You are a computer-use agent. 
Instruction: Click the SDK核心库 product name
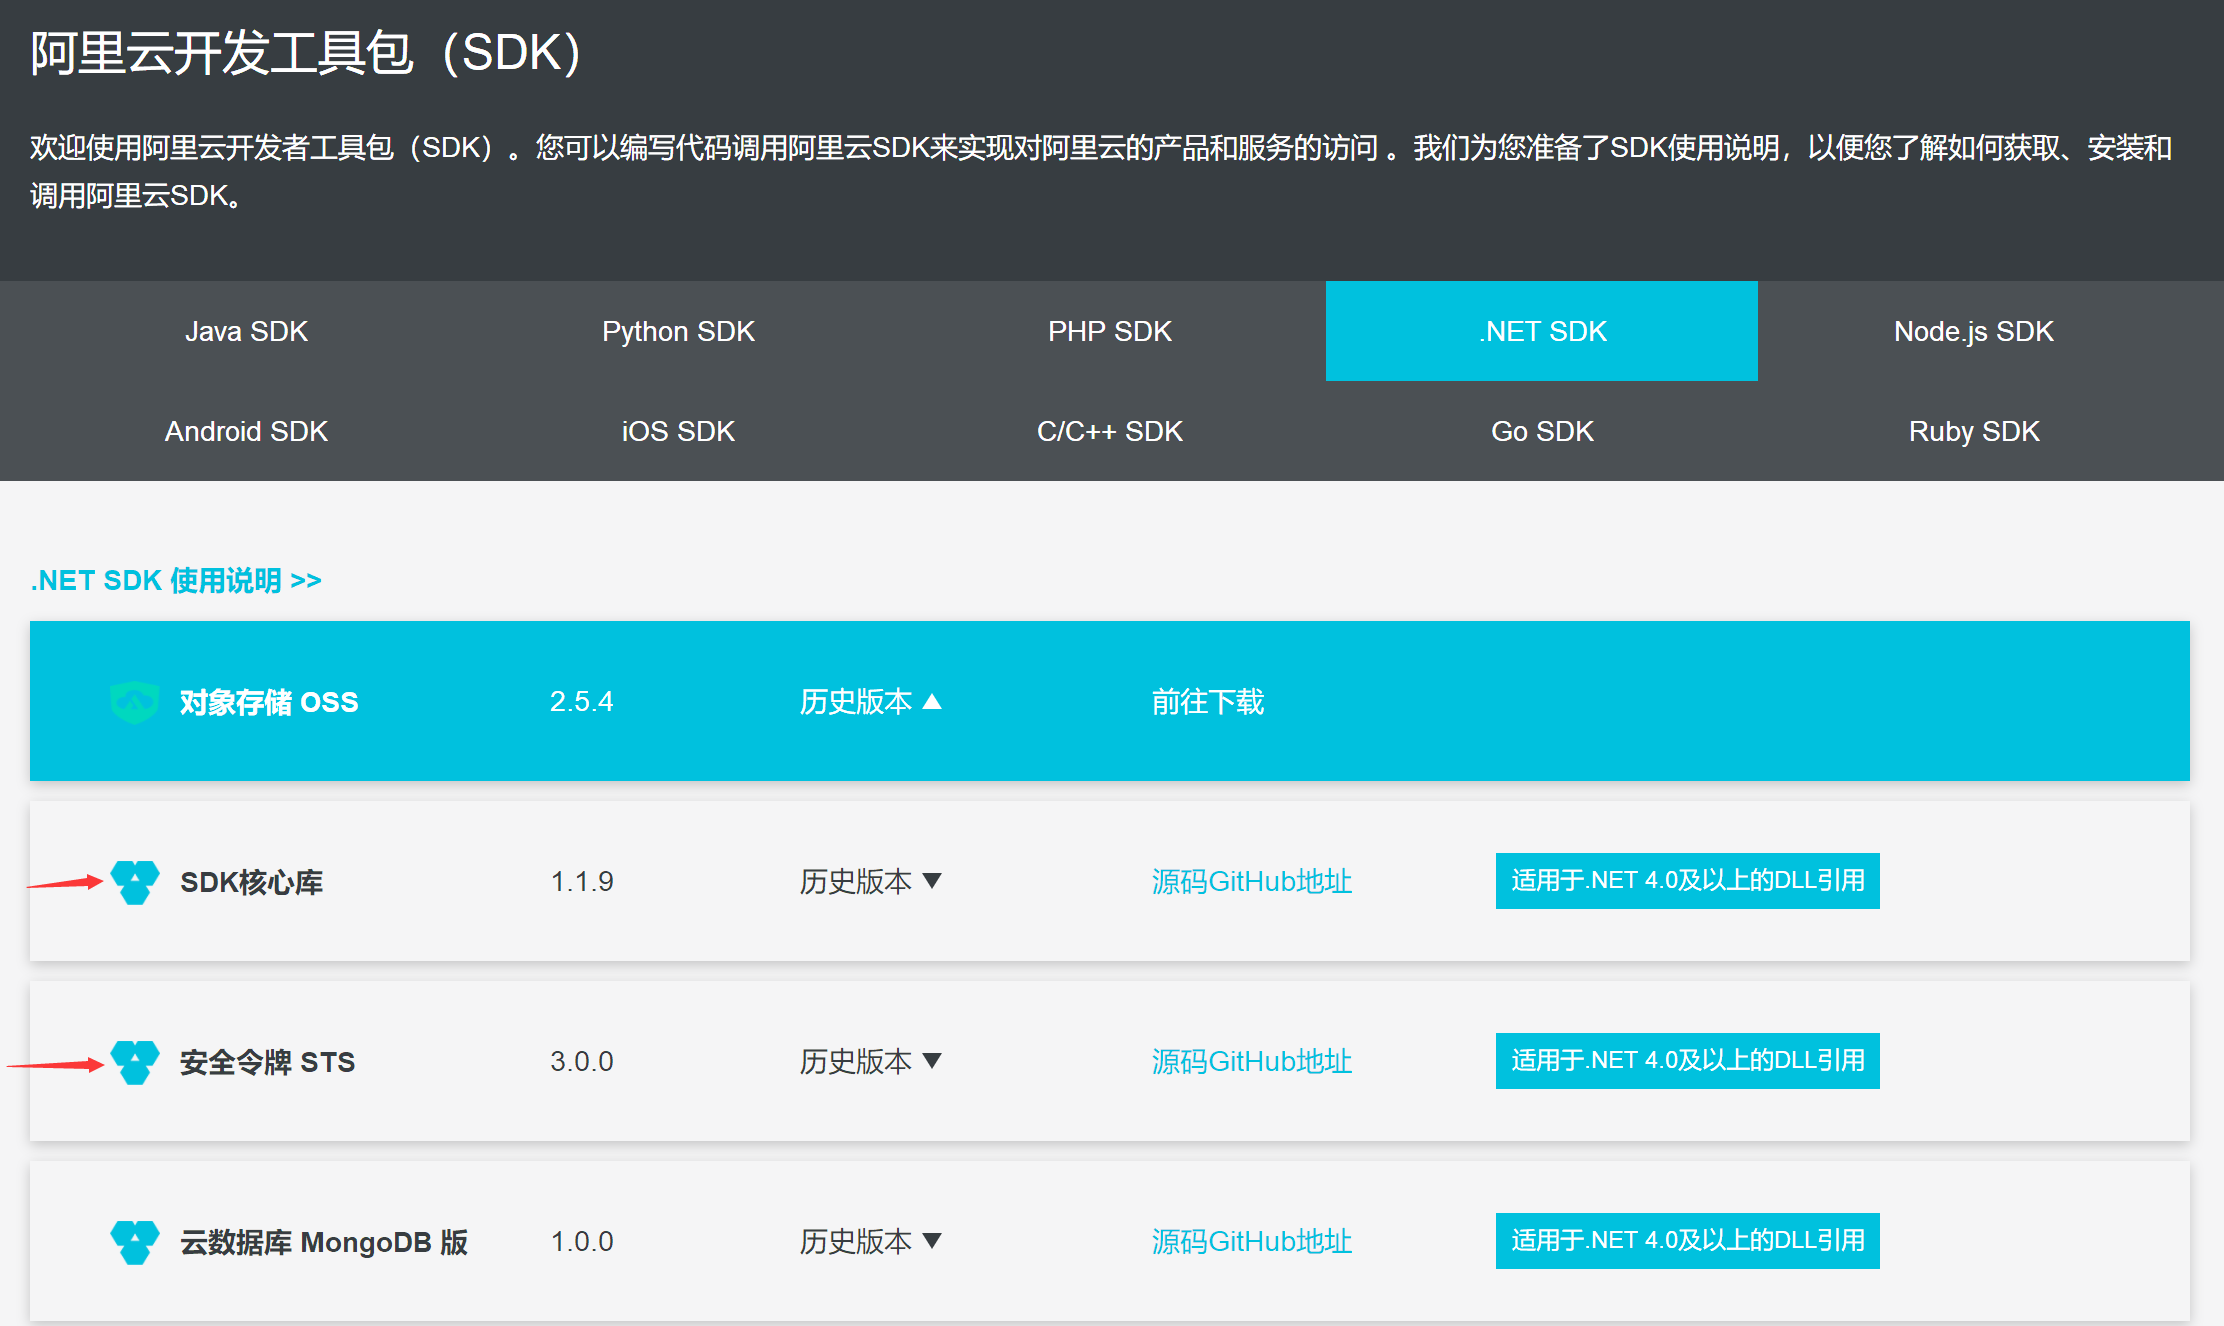click(x=252, y=882)
